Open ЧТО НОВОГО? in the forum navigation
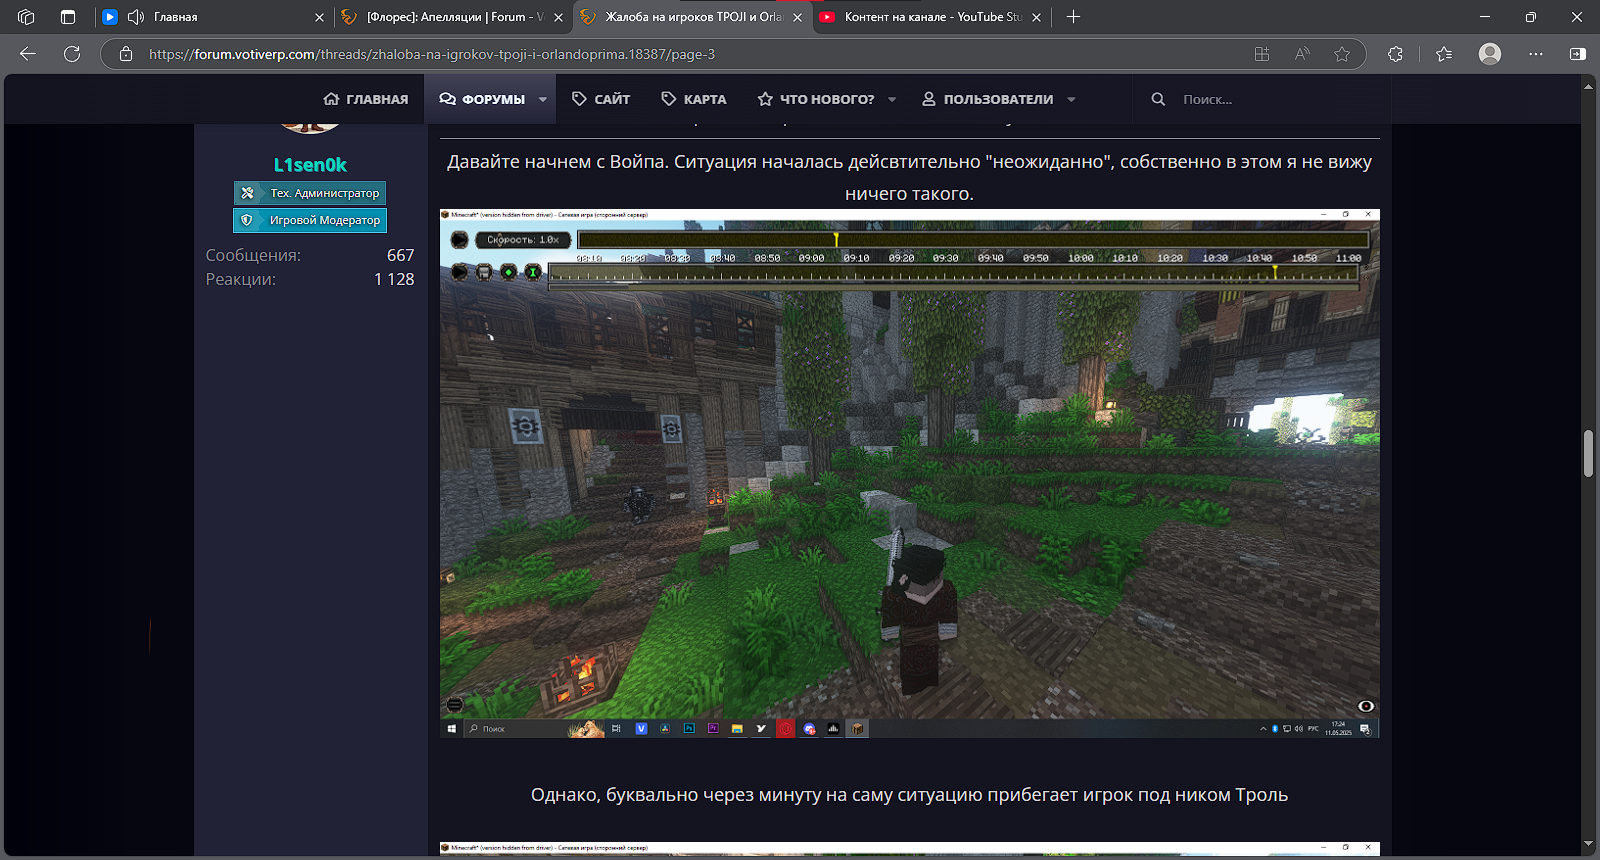Screen dimensions: 1600x860 point(816,99)
